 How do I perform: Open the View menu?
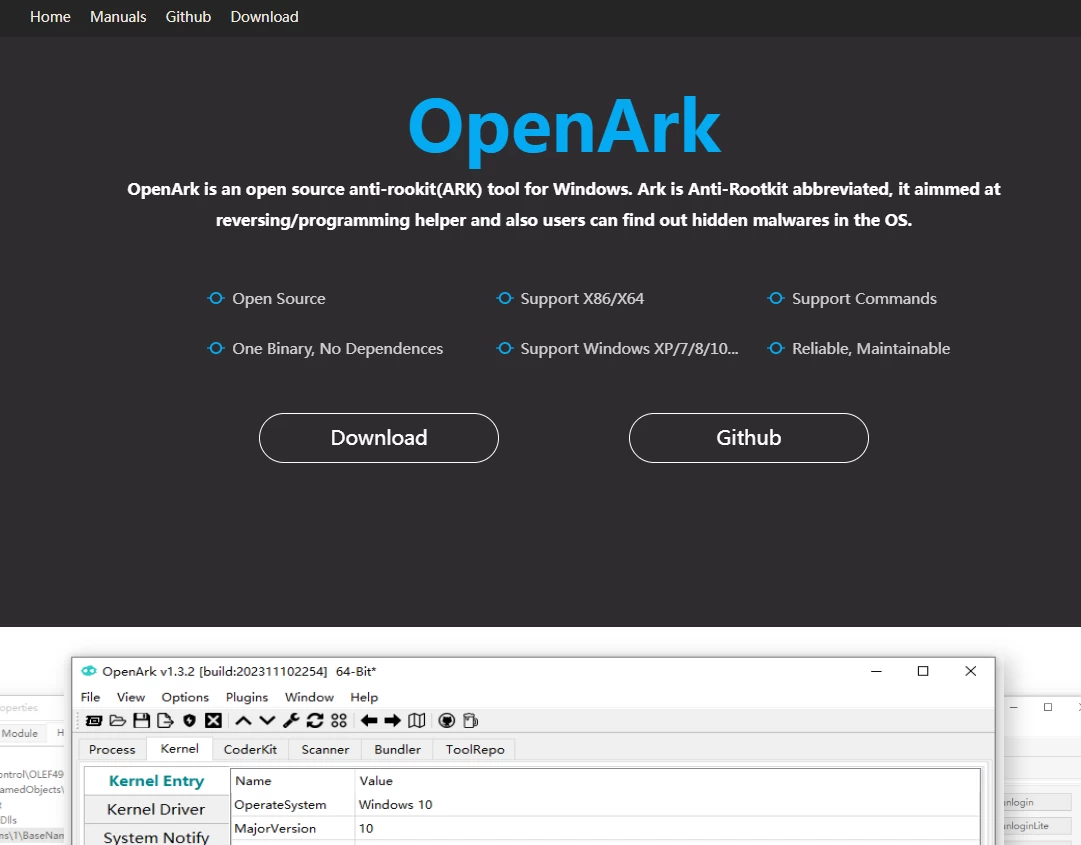coord(130,698)
